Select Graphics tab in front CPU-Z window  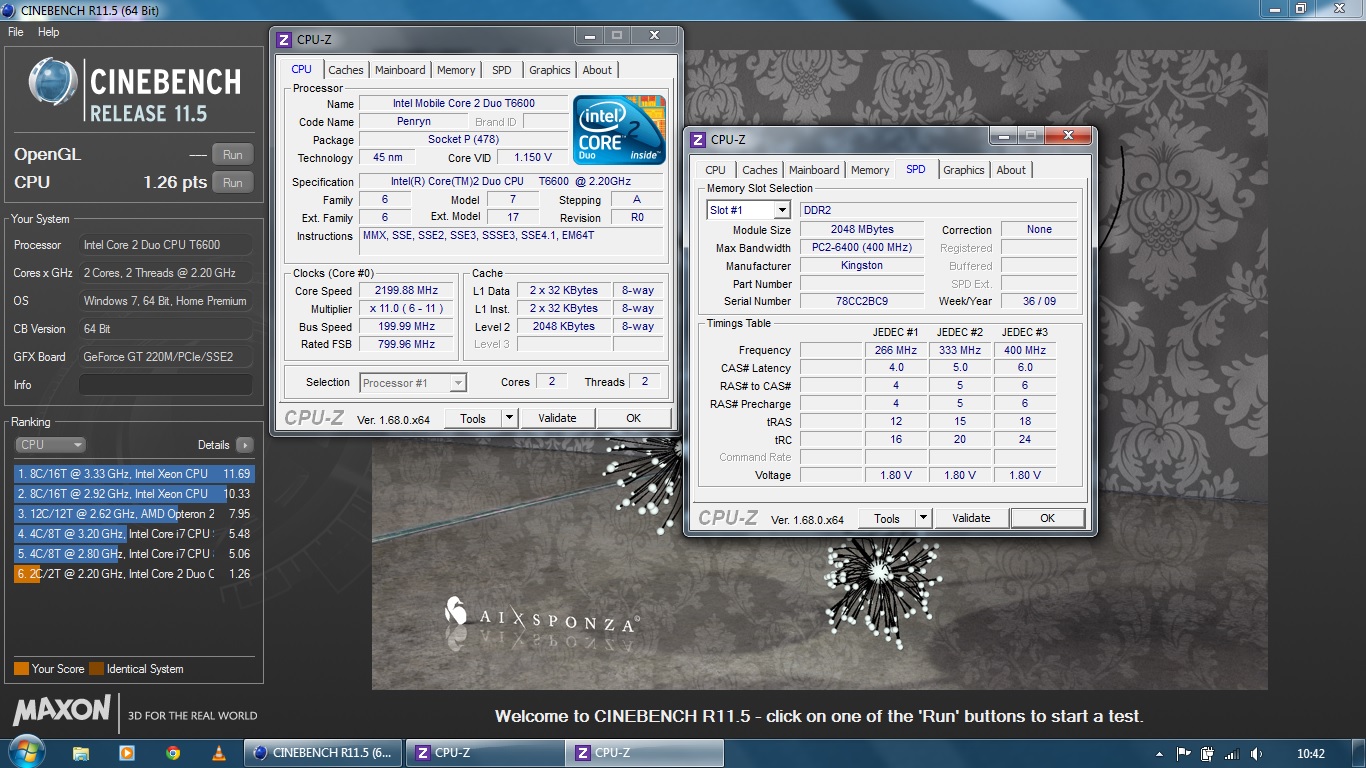pos(964,170)
